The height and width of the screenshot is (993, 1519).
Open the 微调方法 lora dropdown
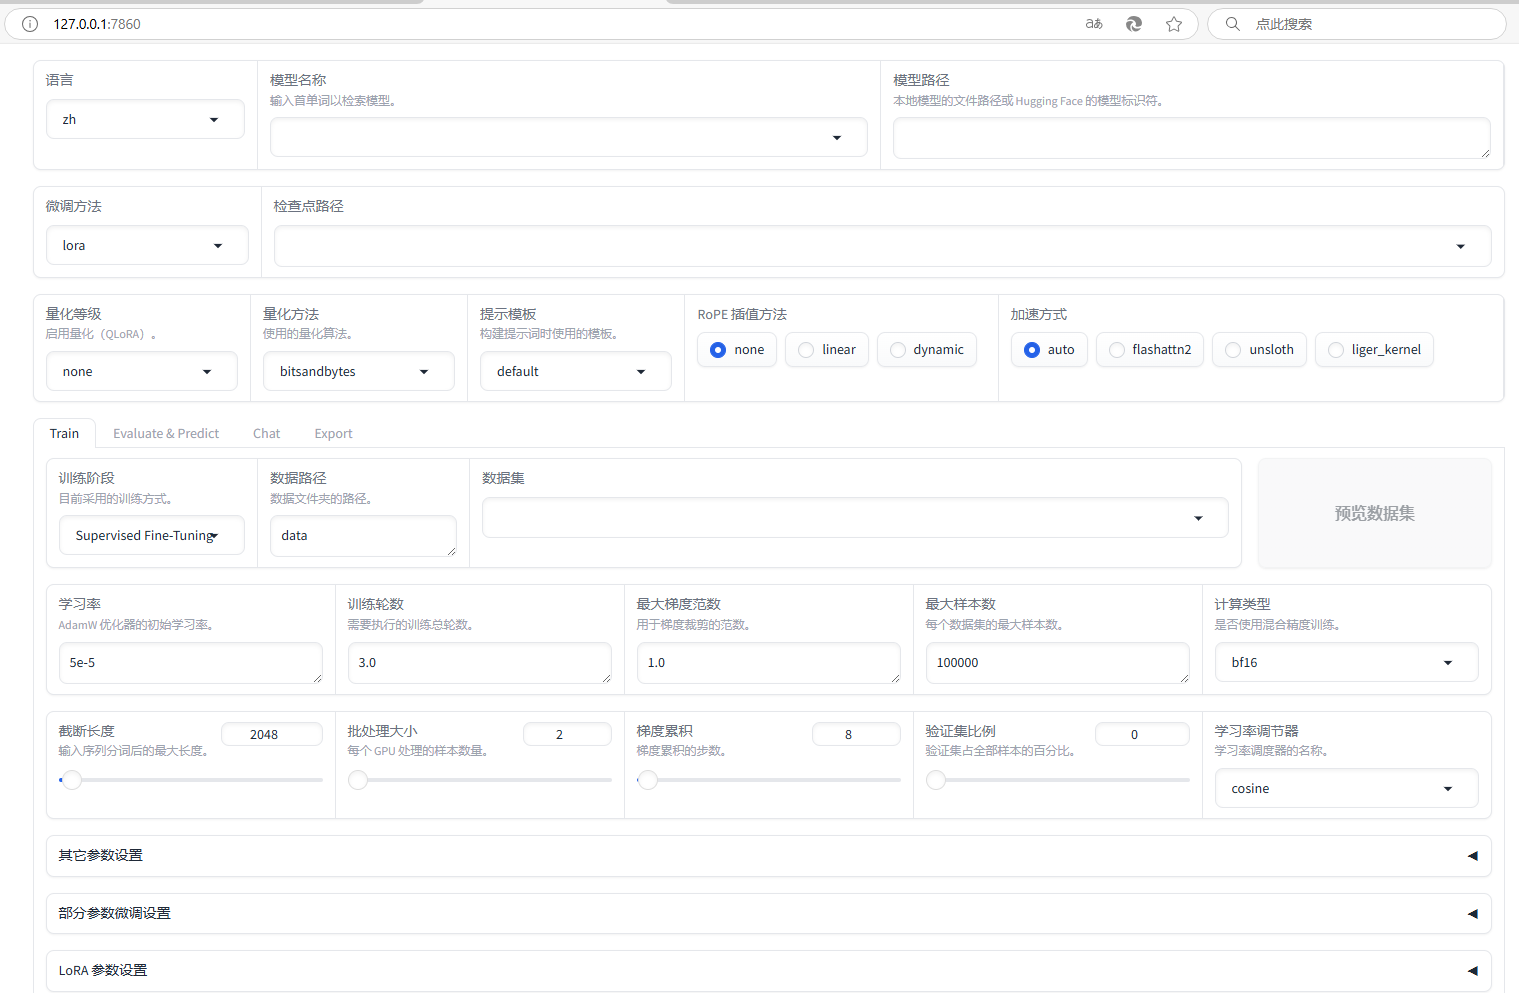pyautogui.click(x=147, y=246)
